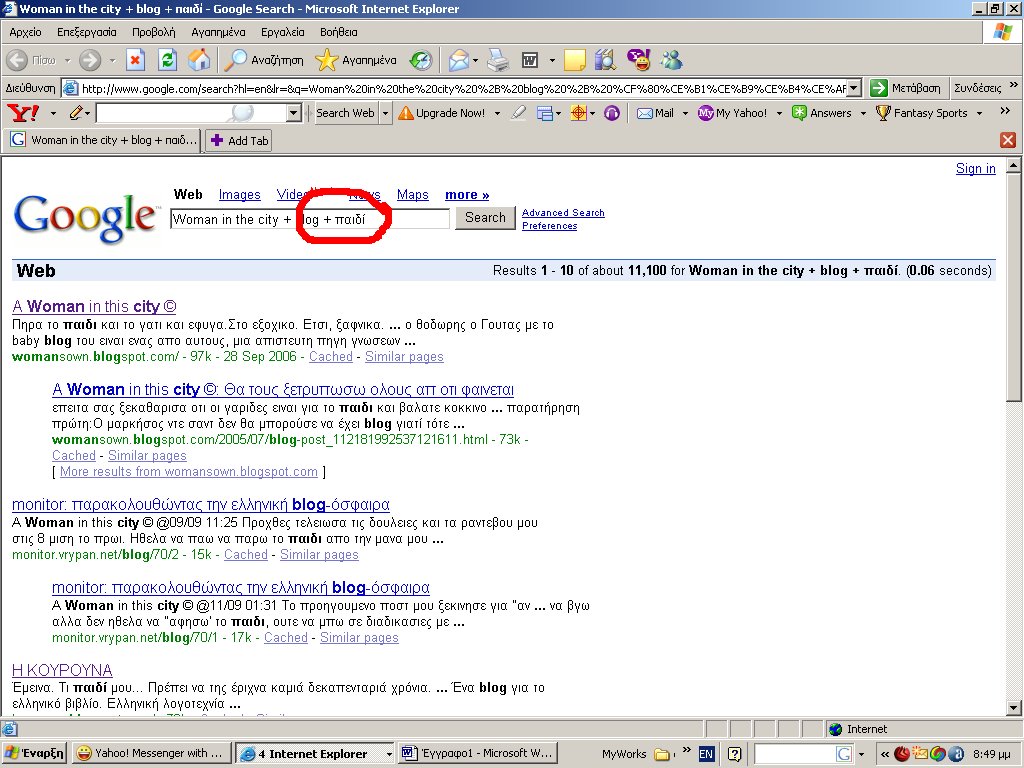Viewport: 1024px width, 768px height.
Task: Open the Προβολή (View) menu
Action: 153,32
